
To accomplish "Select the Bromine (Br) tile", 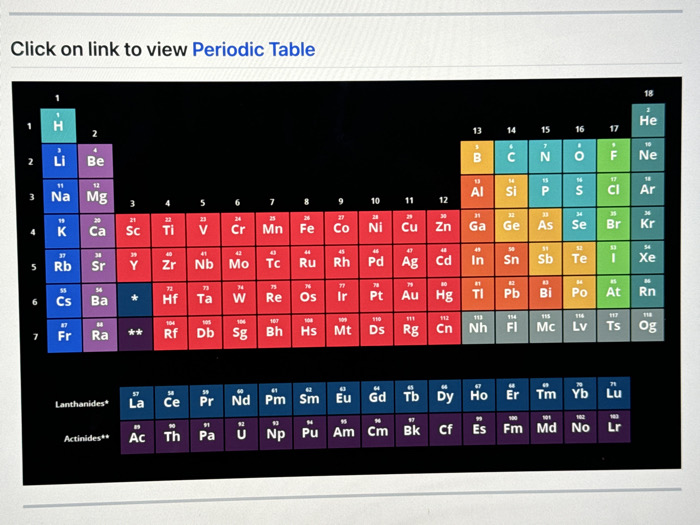I will [614, 224].
